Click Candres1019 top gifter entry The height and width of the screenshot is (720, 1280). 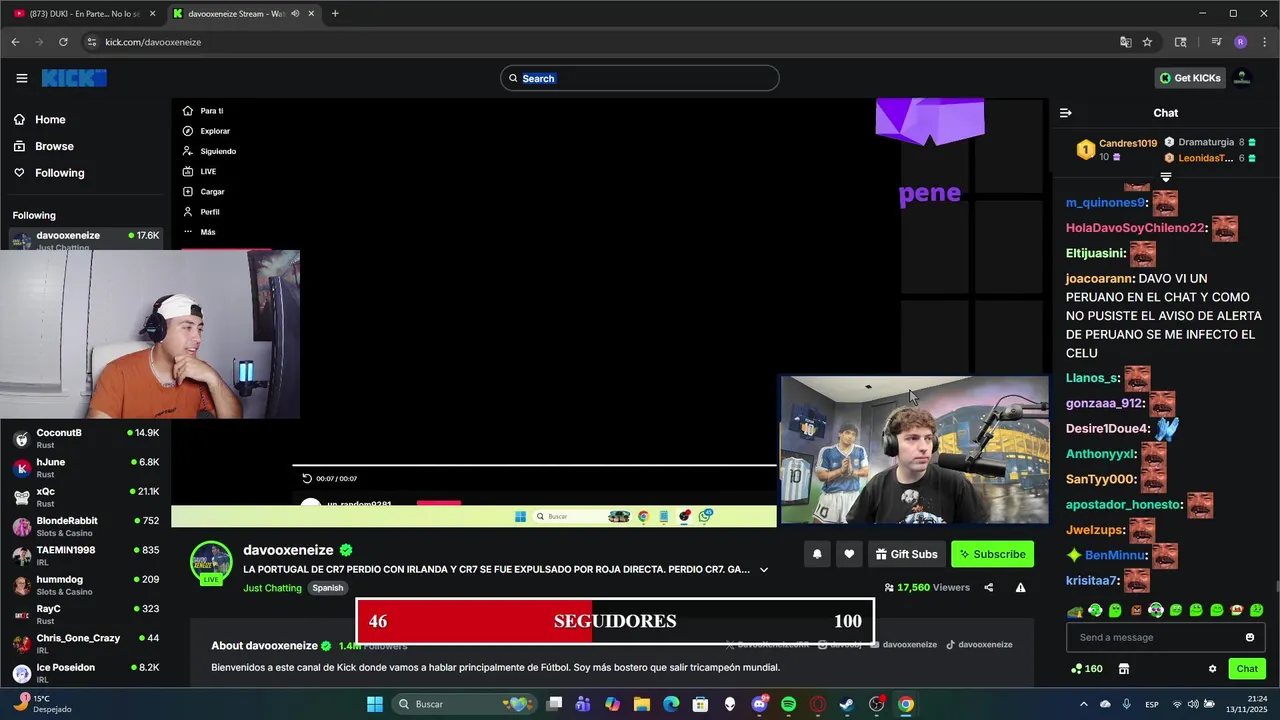pyautogui.click(x=1117, y=150)
